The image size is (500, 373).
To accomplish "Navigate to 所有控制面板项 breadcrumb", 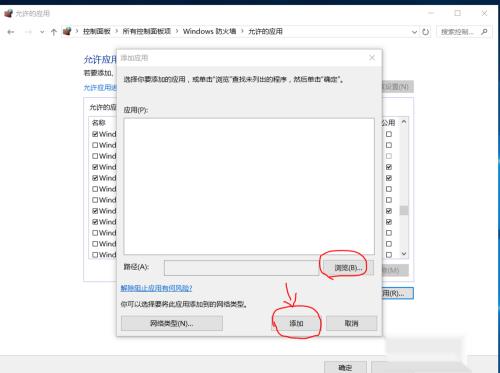I will [147, 31].
